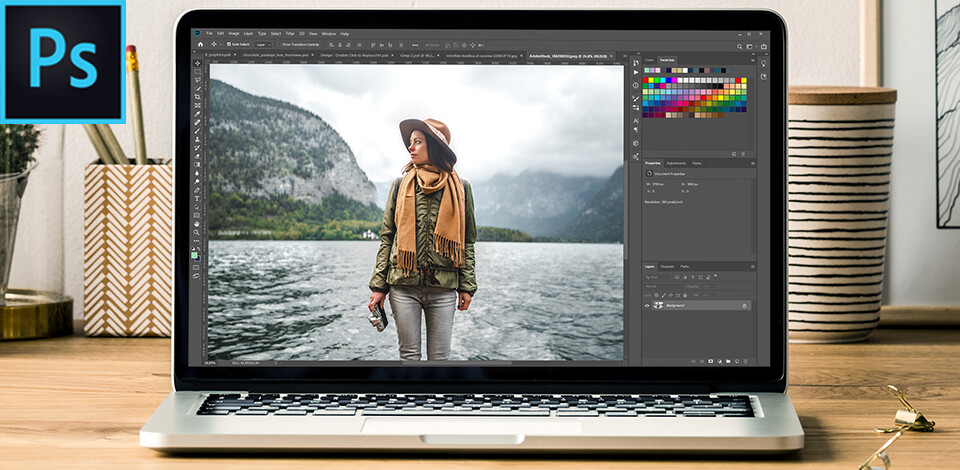Hide the Background layer with eye icon
Image resolution: width=960 pixels, height=470 pixels.
647,305
